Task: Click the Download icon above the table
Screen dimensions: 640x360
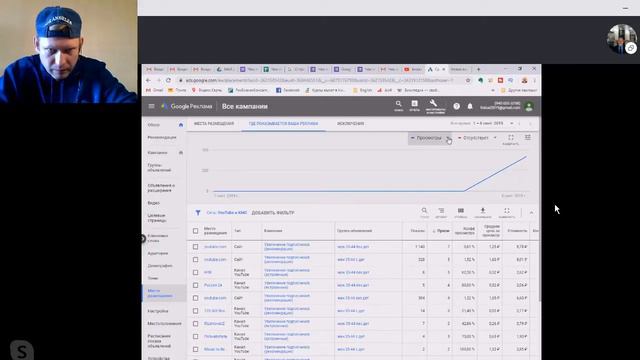Action: pyautogui.click(x=482, y=212)
